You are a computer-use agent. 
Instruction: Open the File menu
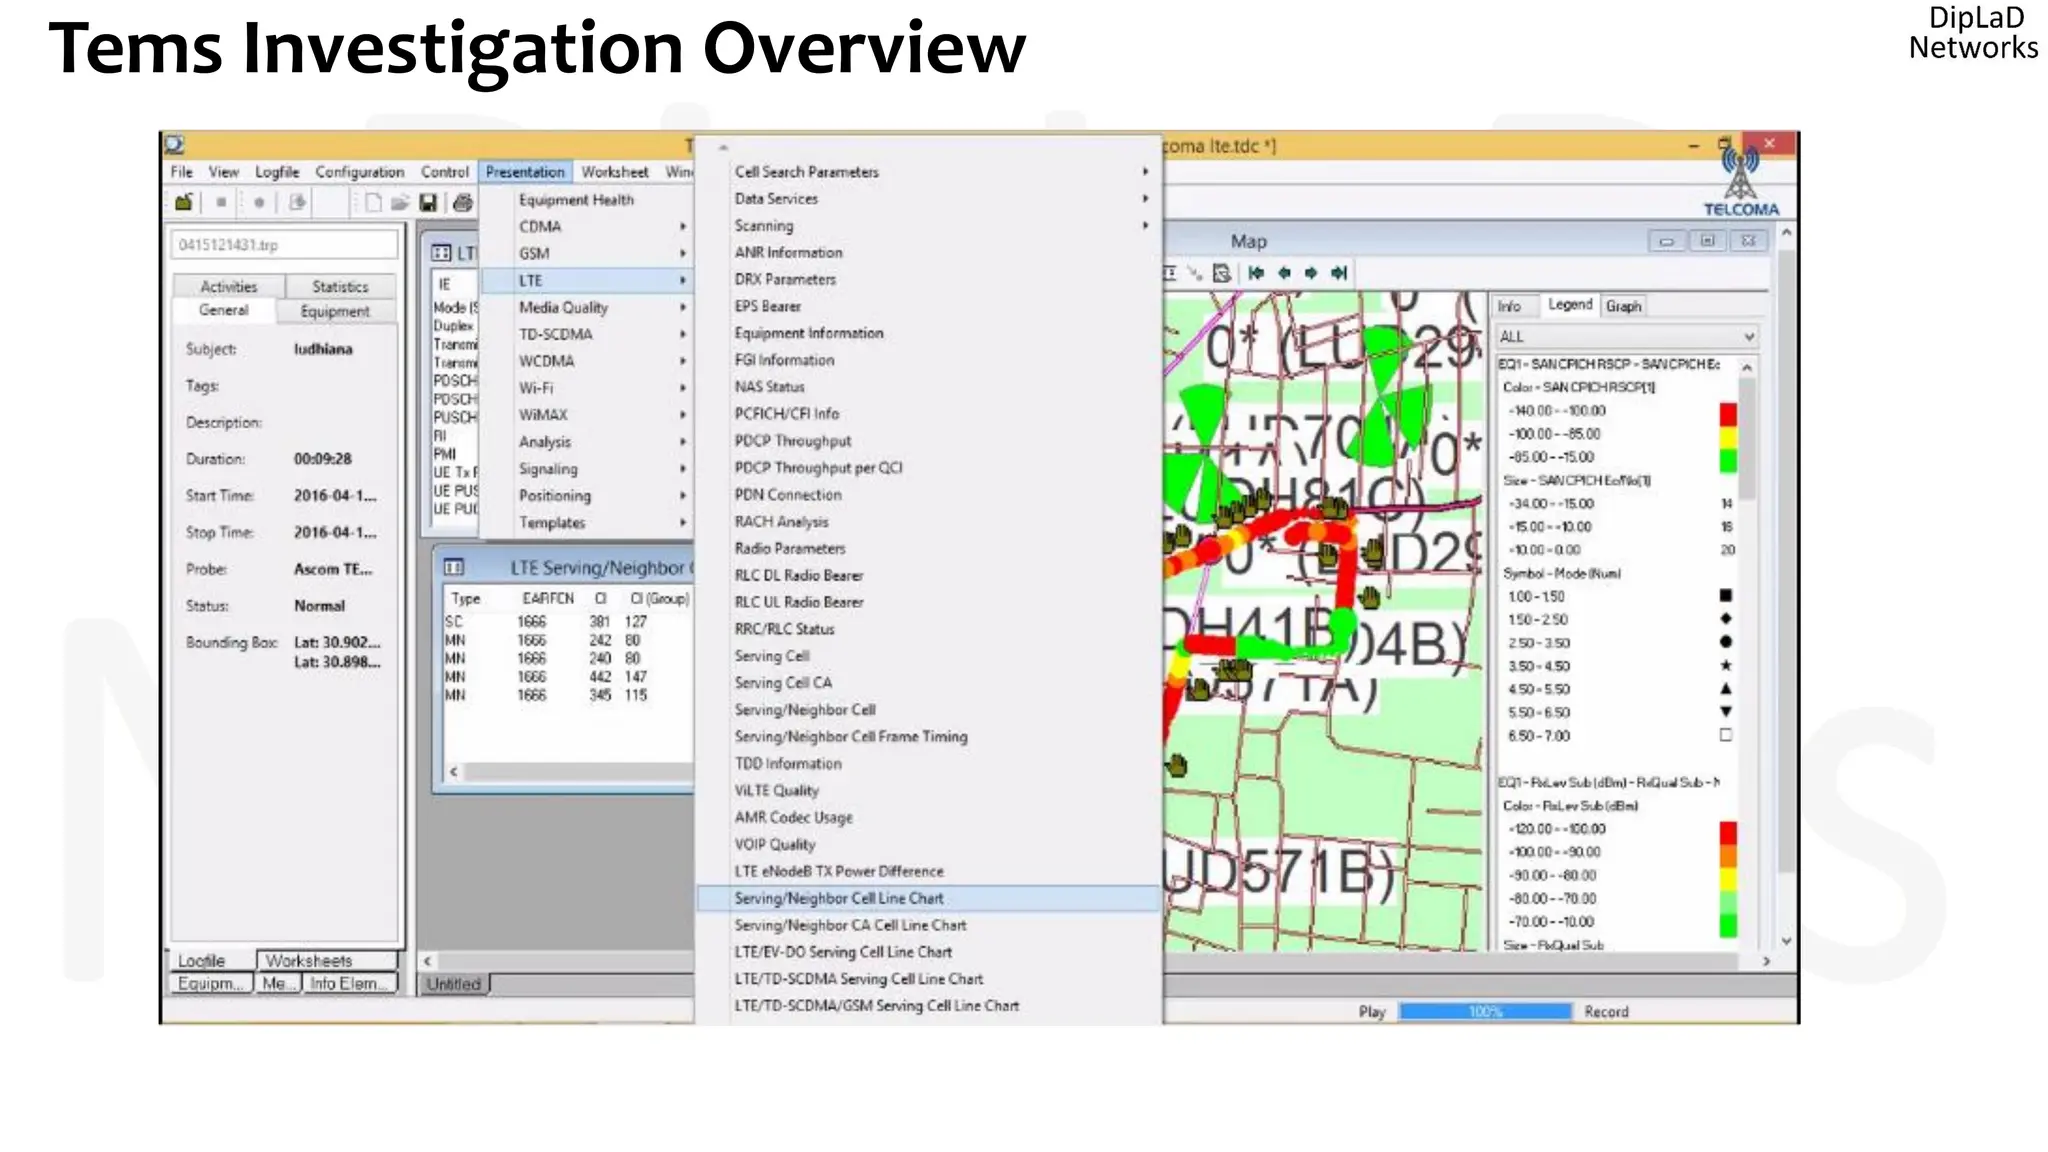182,172
